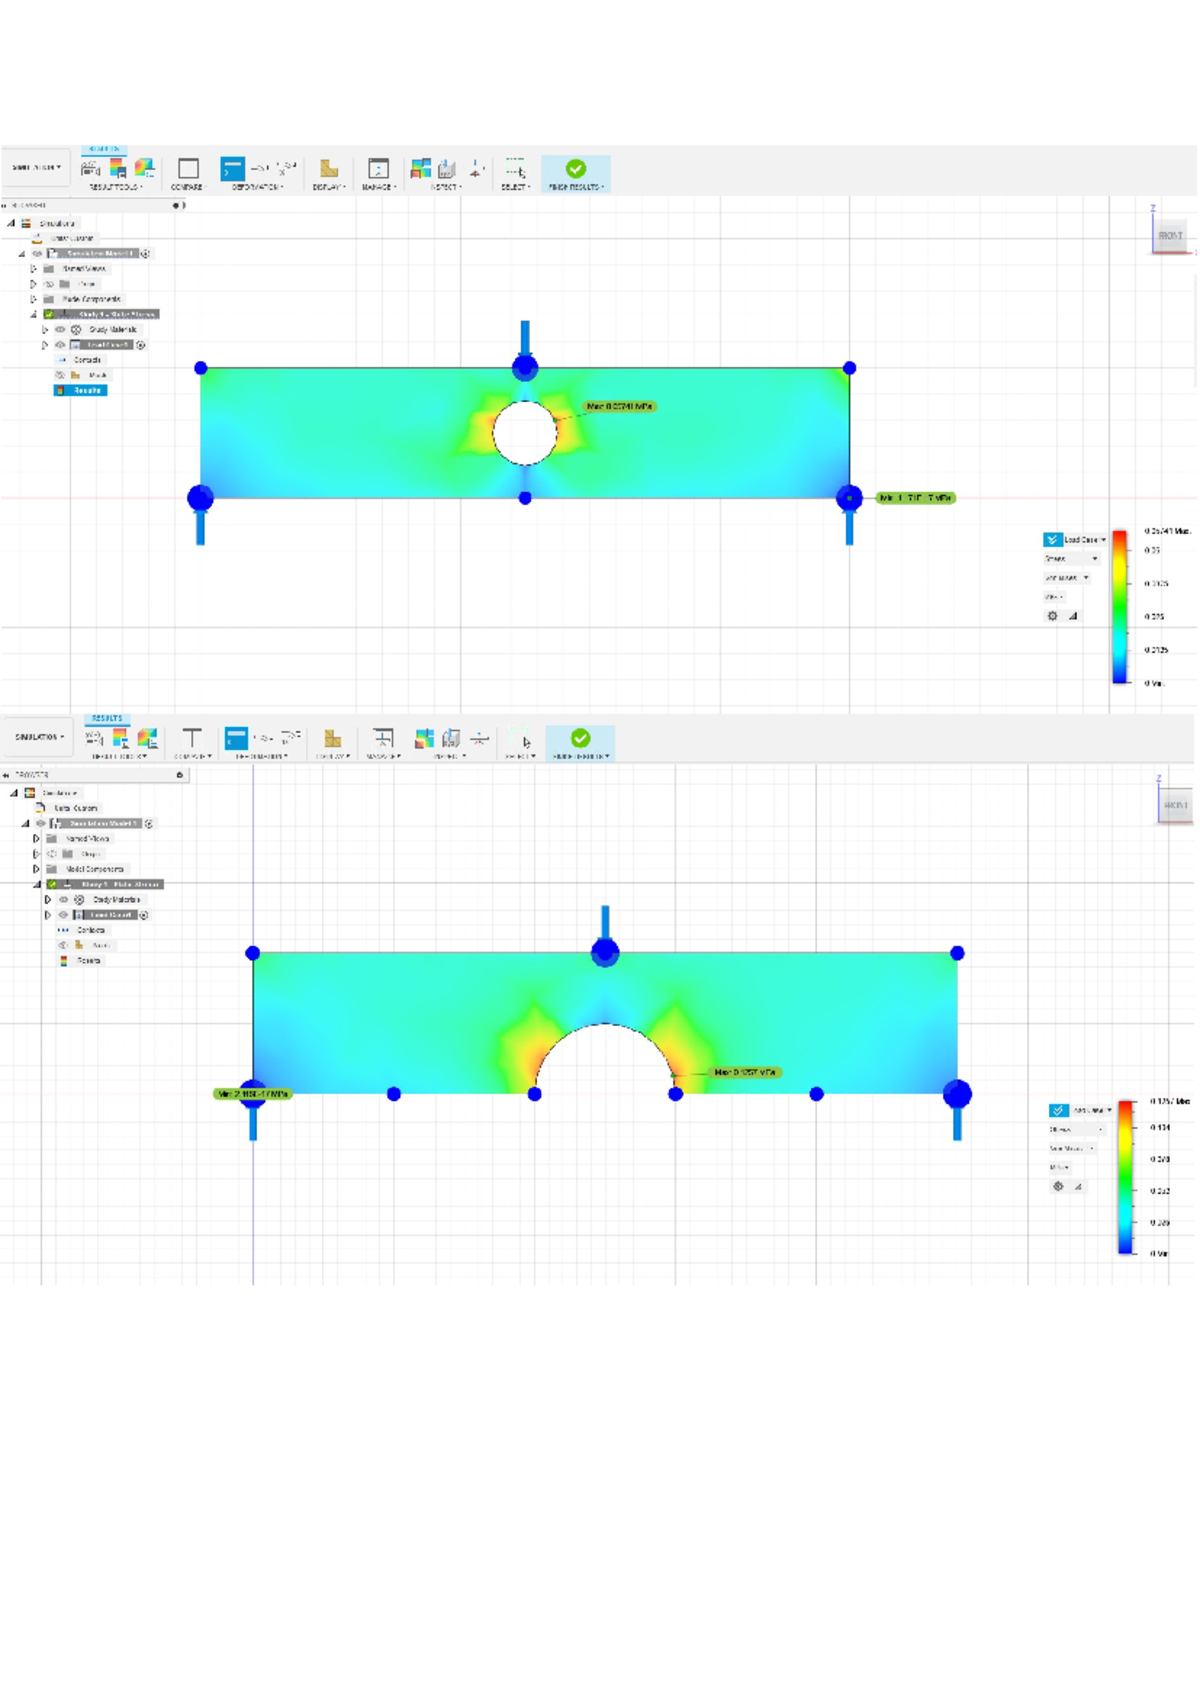Open Load Case dropdown in circular-hole plate legend
1200x1696 pixels.
coord(1085,539)
